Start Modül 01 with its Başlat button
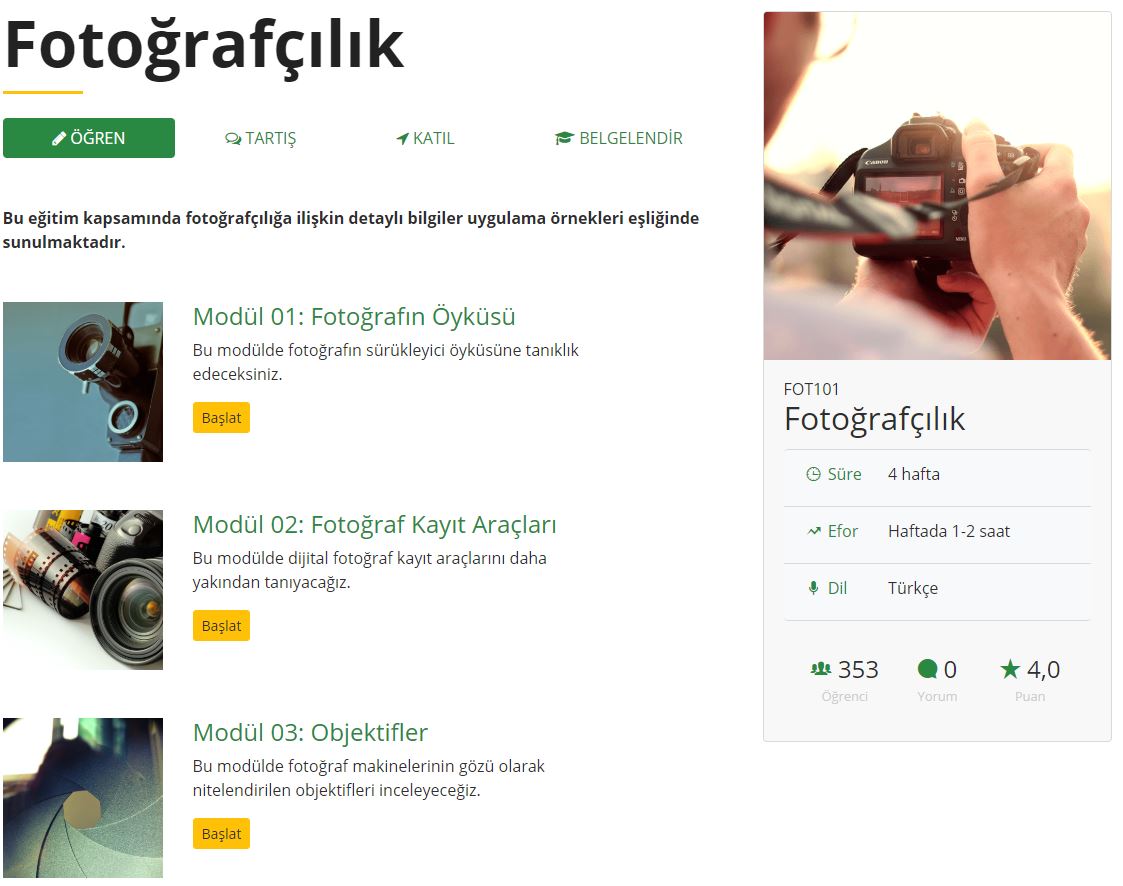Screen dimensions: 1123x886 [221, 418]
